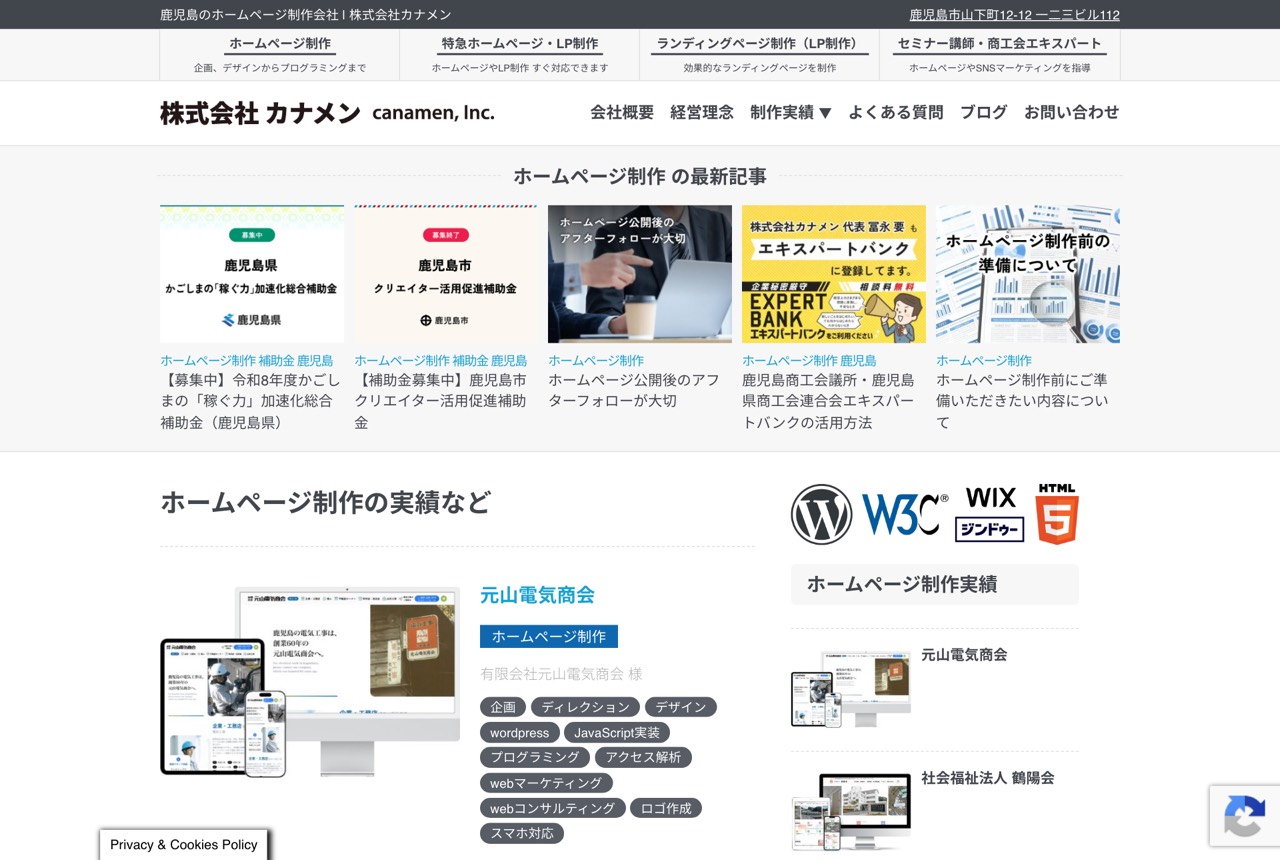
Task: Open the クリエイター活用促進補助金 article thumbnail
Action: click(446, 274)
